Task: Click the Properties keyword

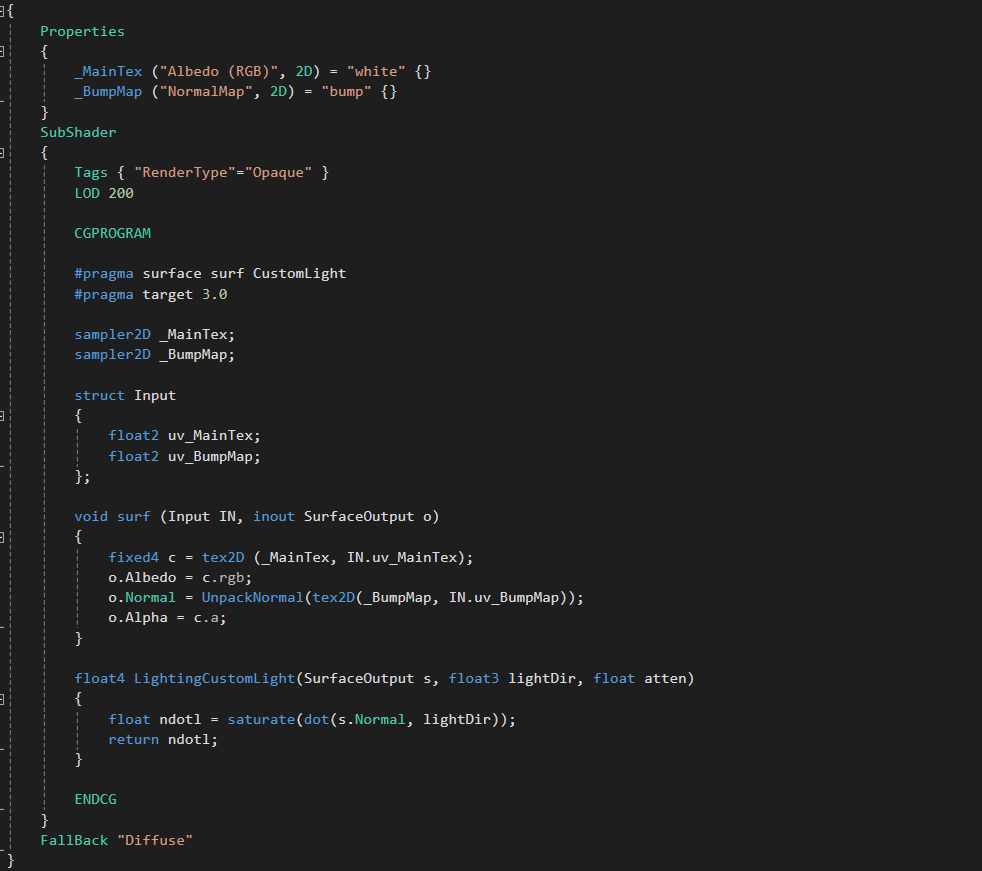Action: coord(82,31)
